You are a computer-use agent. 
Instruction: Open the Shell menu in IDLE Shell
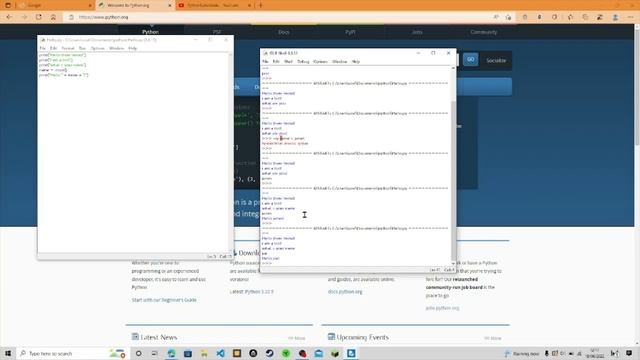[x=288, y=62]
